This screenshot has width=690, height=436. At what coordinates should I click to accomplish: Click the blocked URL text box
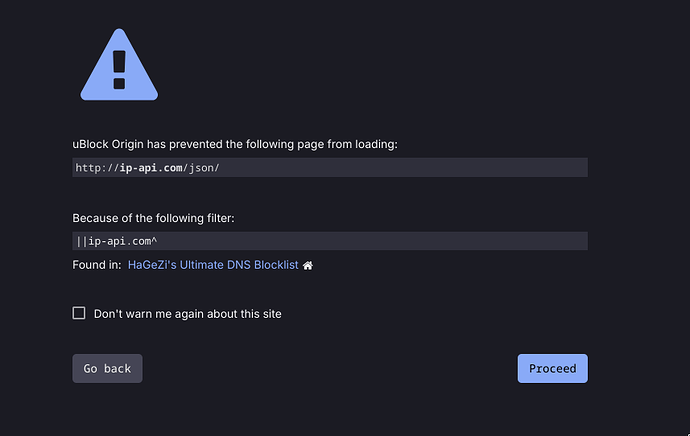329,167
